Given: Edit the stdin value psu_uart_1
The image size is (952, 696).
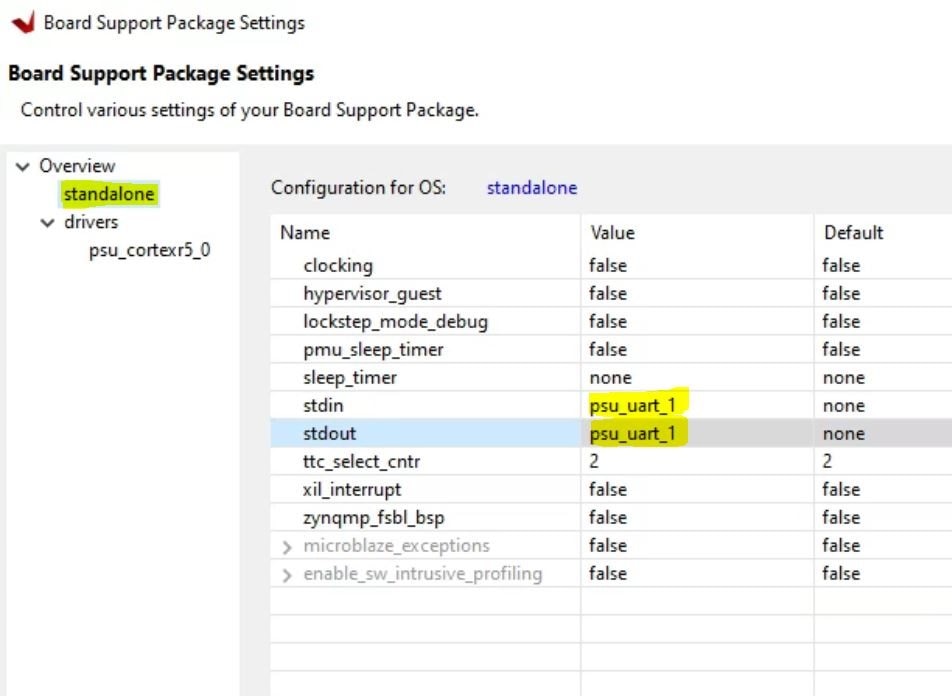Looking at the screenshot, I should [640, 405].
